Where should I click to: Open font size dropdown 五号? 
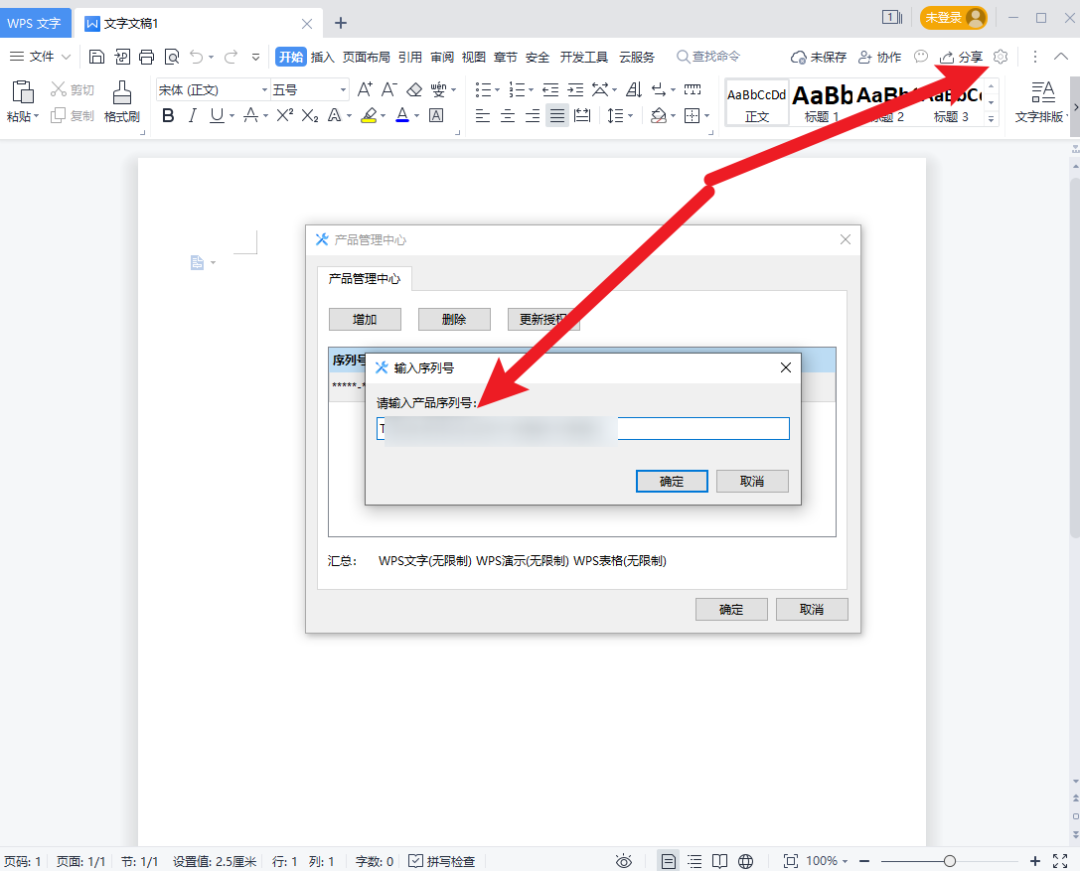tap(343, 90)
